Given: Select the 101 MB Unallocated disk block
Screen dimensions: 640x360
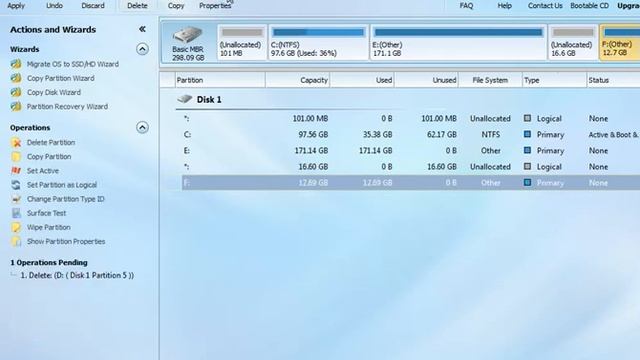Looking at the screenshot, I should (242, 42).
